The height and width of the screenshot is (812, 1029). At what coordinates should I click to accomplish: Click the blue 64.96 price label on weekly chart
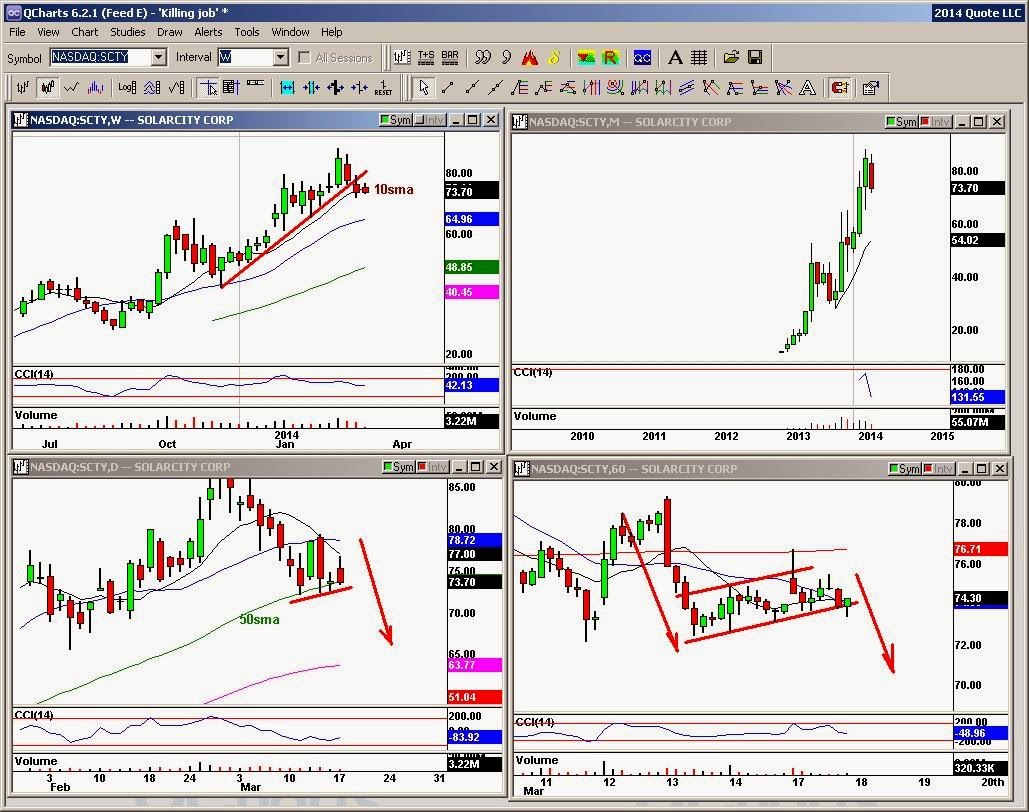[472, 219]
